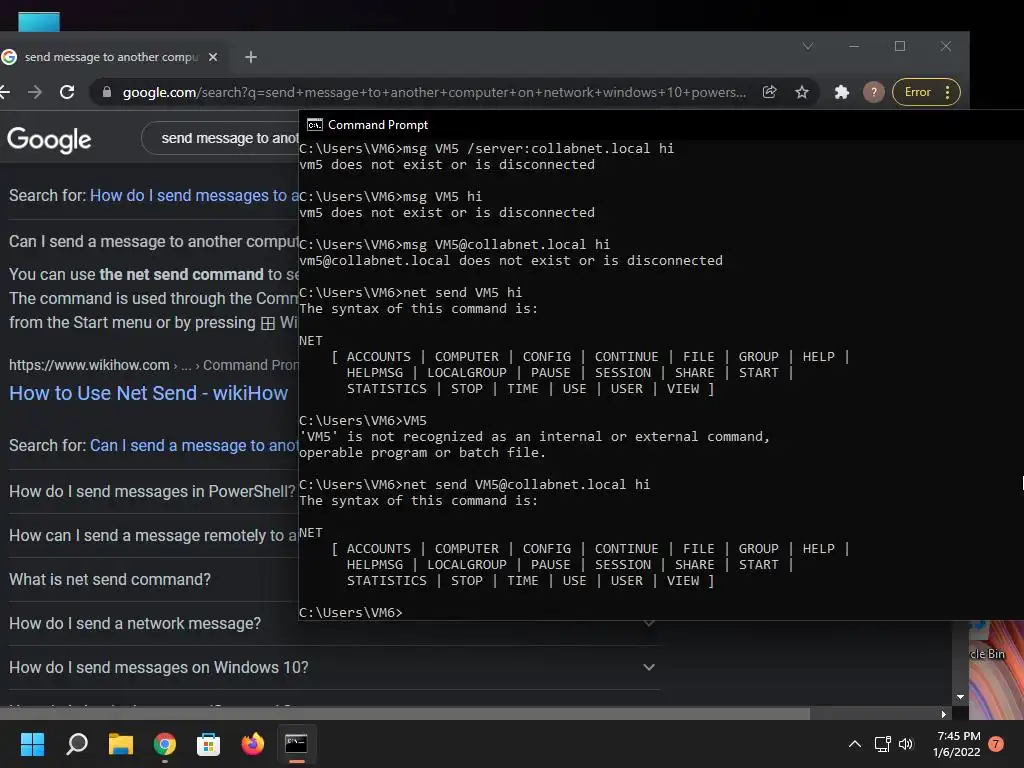The height and width of the screenshot is (768, 1024).
Task: Minimize the Chrome window
Action: (854, 46)
